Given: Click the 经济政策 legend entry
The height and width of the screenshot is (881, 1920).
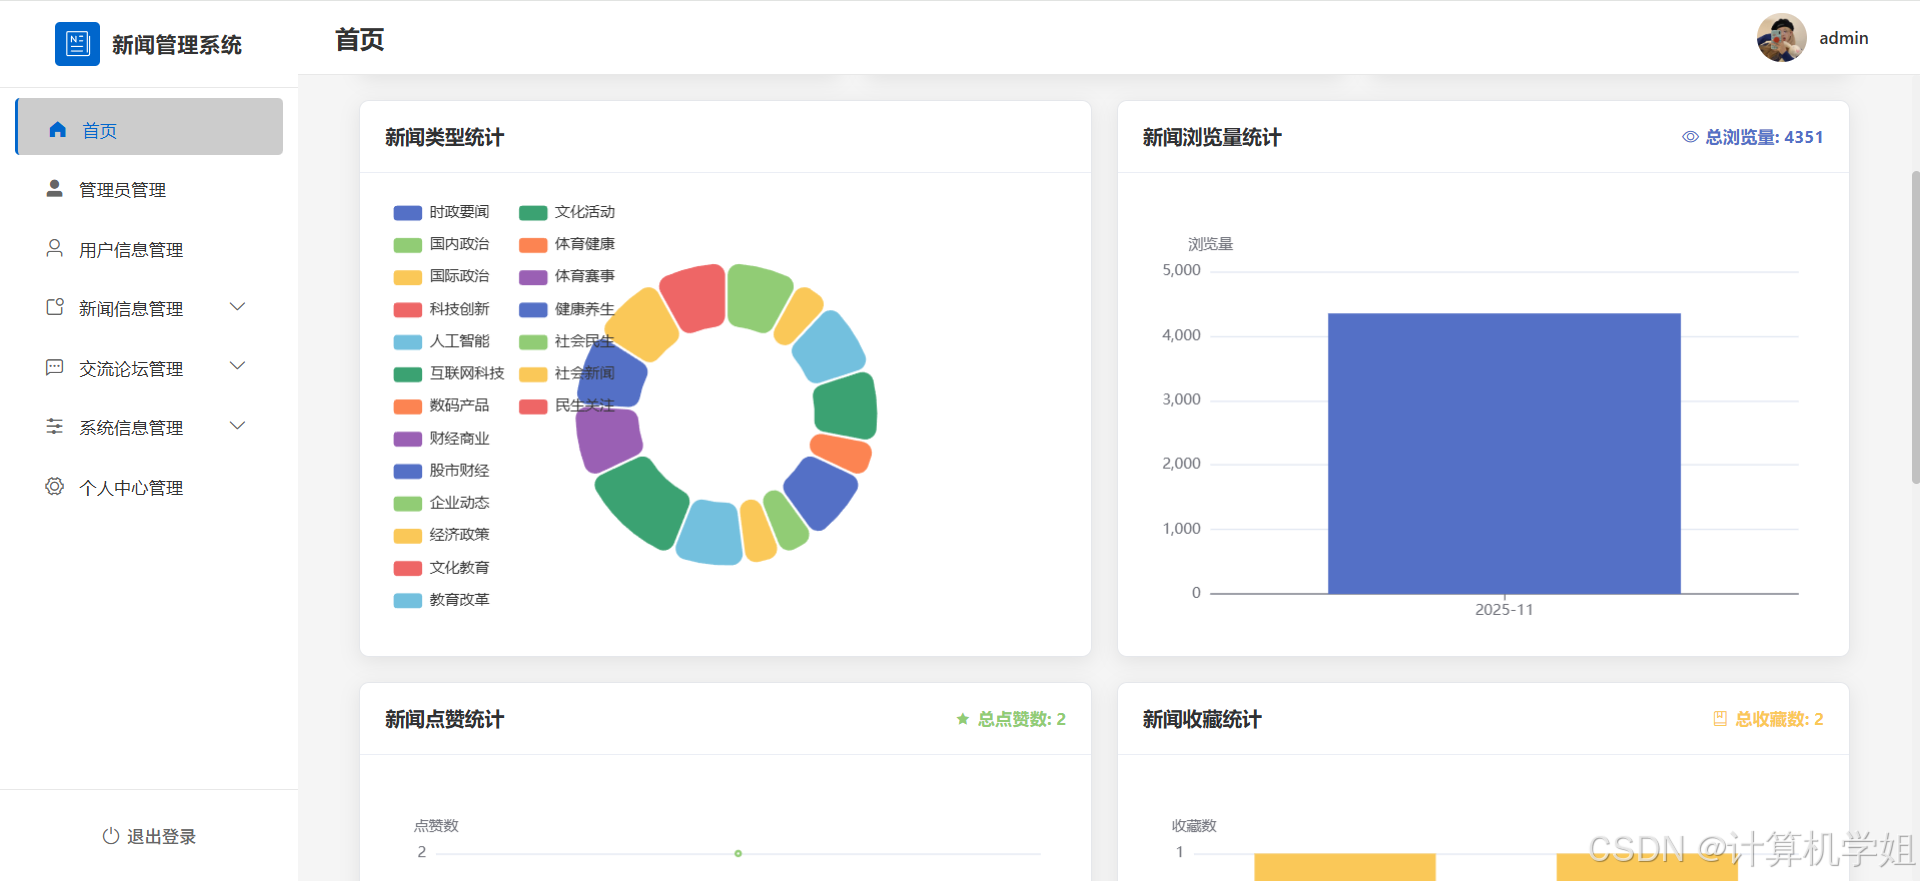Looking at the screenshot, I should [x=442, y=535].
